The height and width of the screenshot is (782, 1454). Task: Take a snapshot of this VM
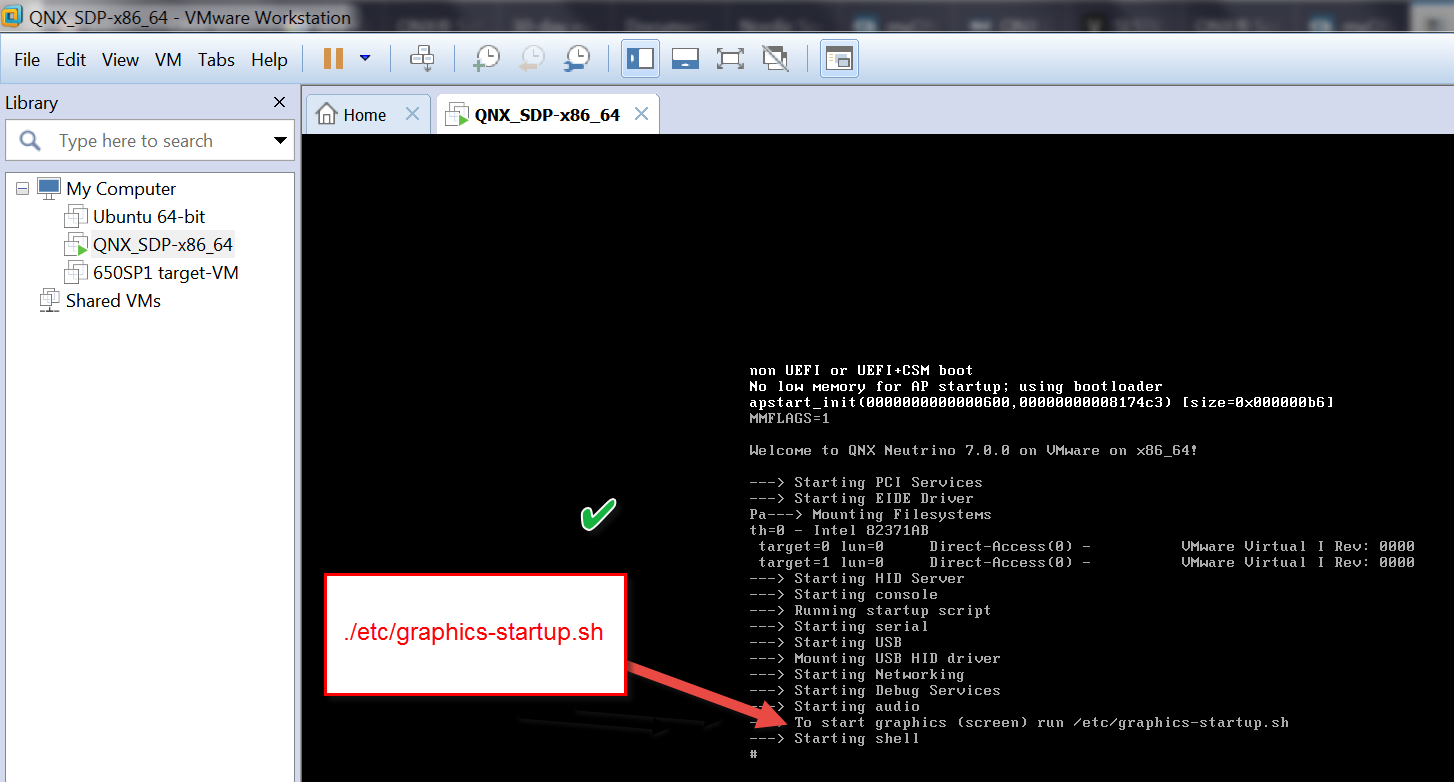pos(486,59)
